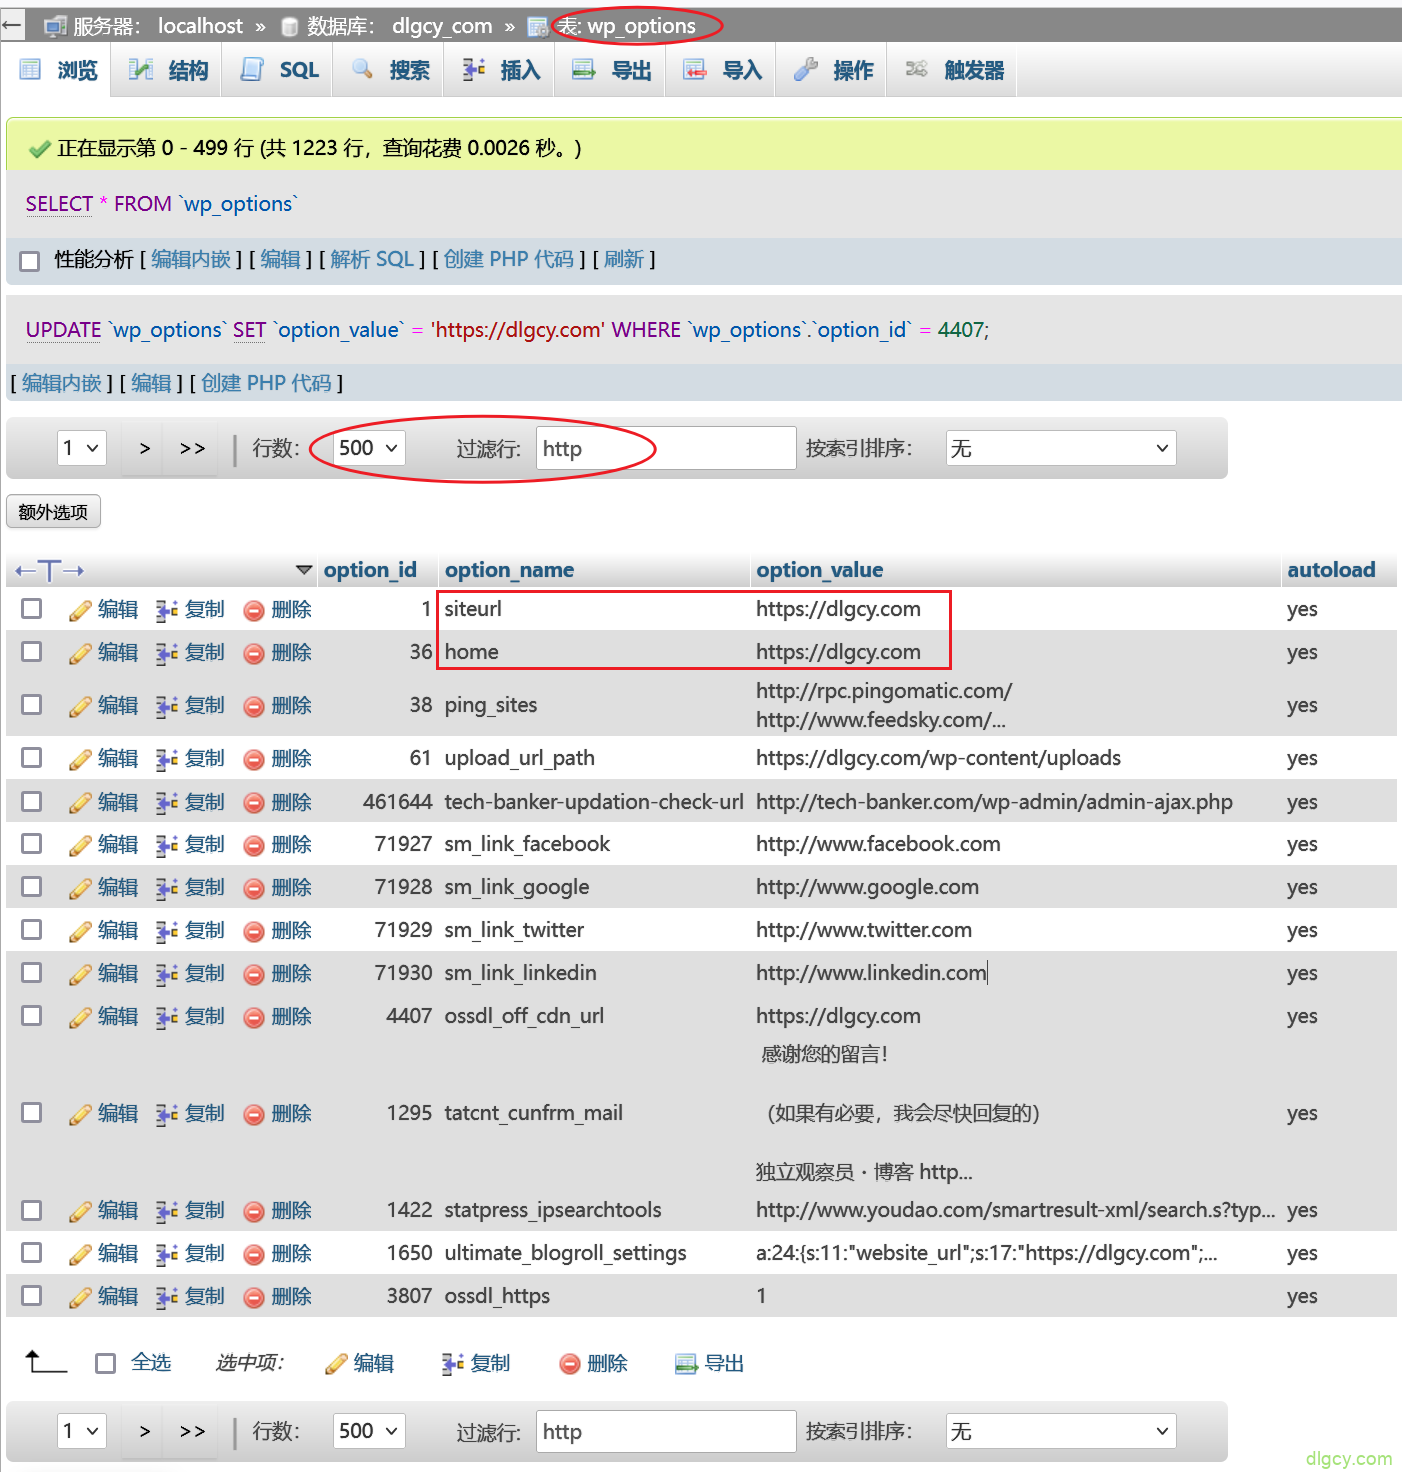Click the back arrow at top-left
Image resolution: width=1402 pixels, height=1472 pixels.
point(11,24)
